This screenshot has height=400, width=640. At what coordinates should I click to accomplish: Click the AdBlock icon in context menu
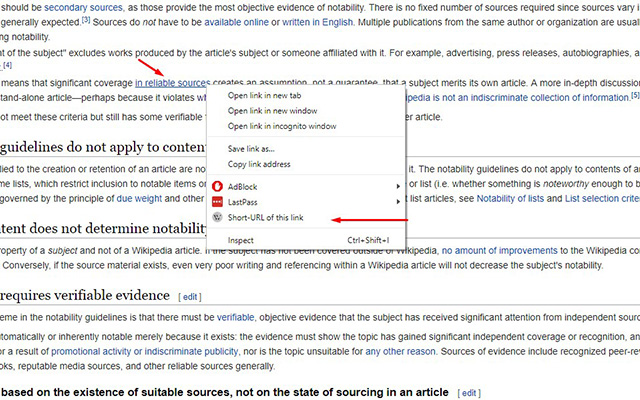(x=217, y=187)
